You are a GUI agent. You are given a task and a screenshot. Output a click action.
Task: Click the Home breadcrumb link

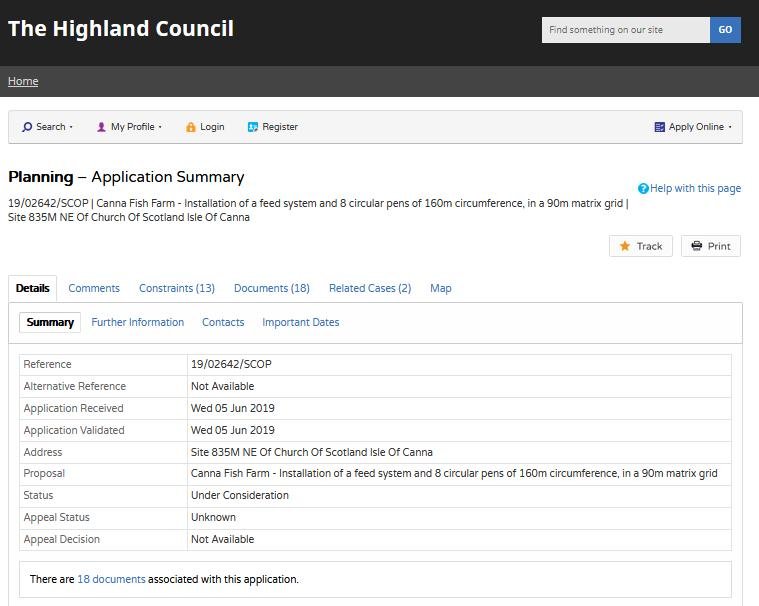click(23, 81)
